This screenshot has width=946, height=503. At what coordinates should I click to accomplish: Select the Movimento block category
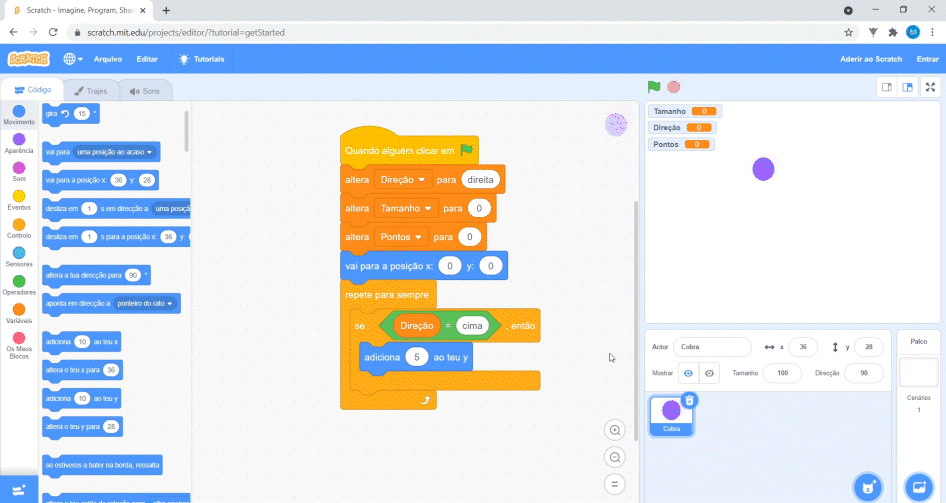tap(19, 115)
